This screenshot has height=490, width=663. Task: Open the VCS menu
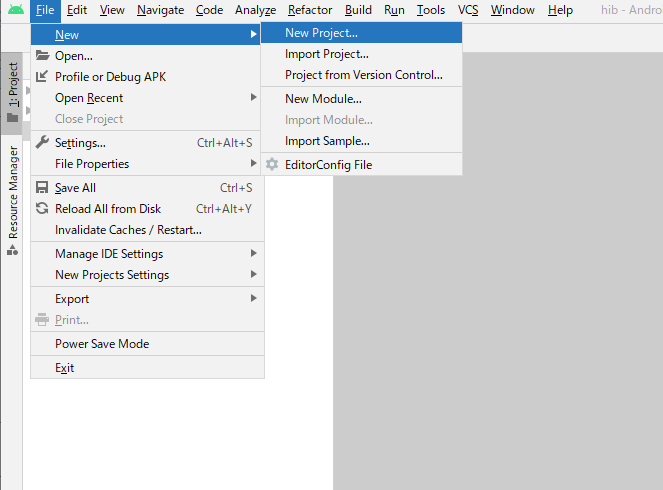point(468,10)
